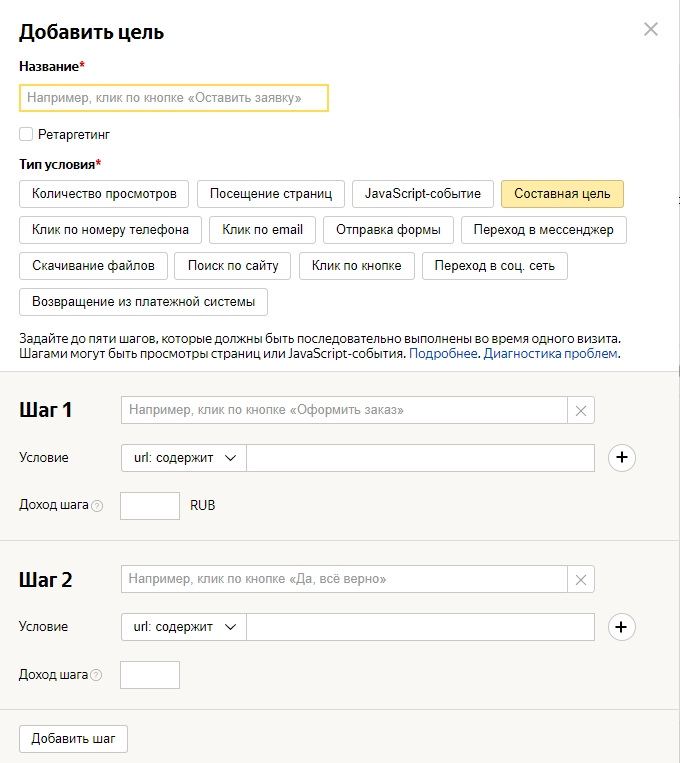Clear the Step 2 name field
The width and height of the screenshot is (680, 763).
(581, 579)
